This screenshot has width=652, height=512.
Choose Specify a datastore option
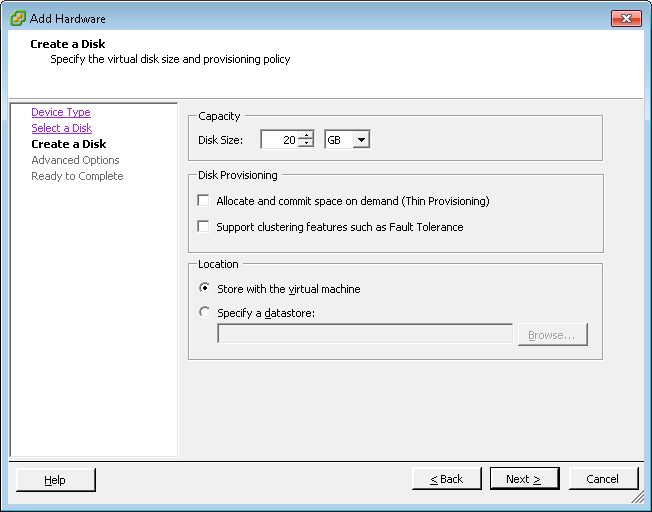point(205,313)
